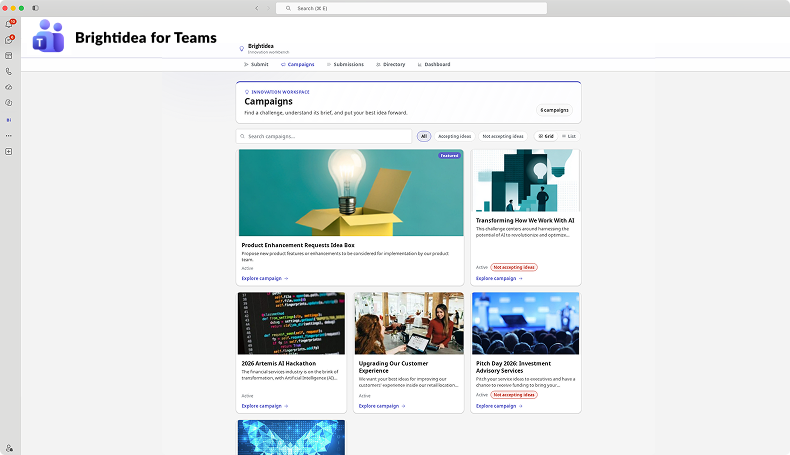790x455 pixels.
Task: Click the add apps plus icon in the sidebar
Action: point(9,152)
